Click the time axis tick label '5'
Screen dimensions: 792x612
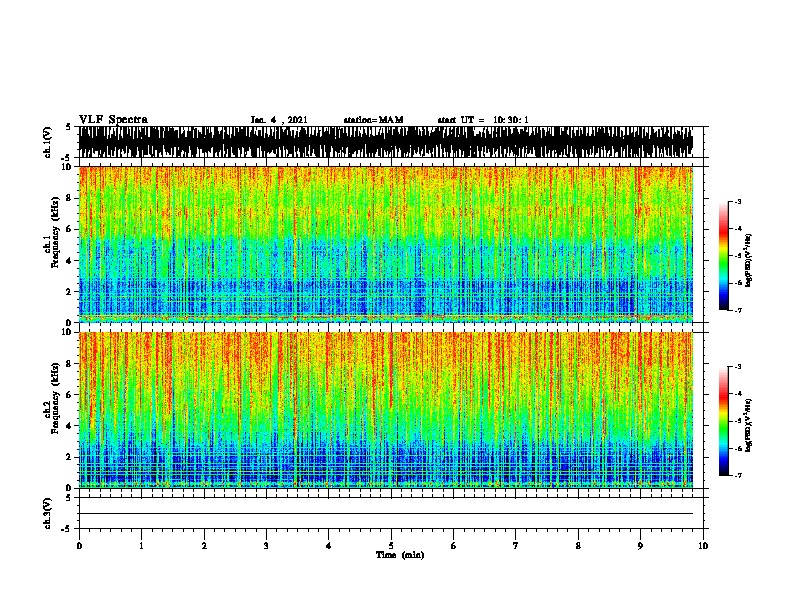(x=391, y=546)
